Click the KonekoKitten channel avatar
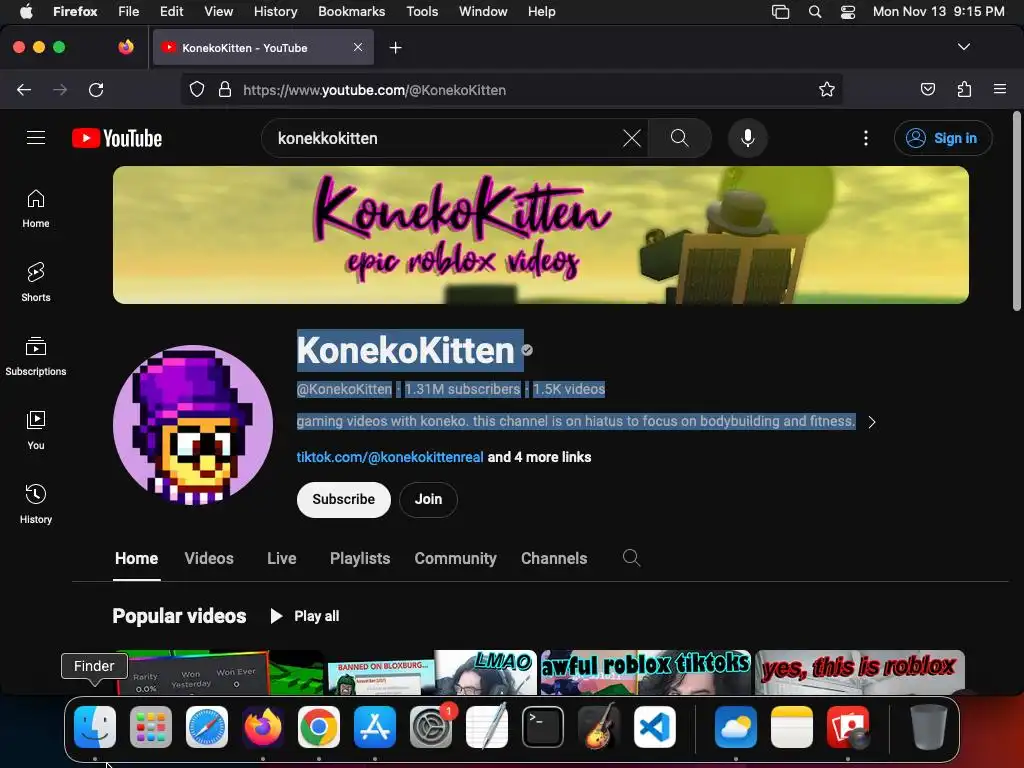 pyautogui.click(x=193, y=425)
